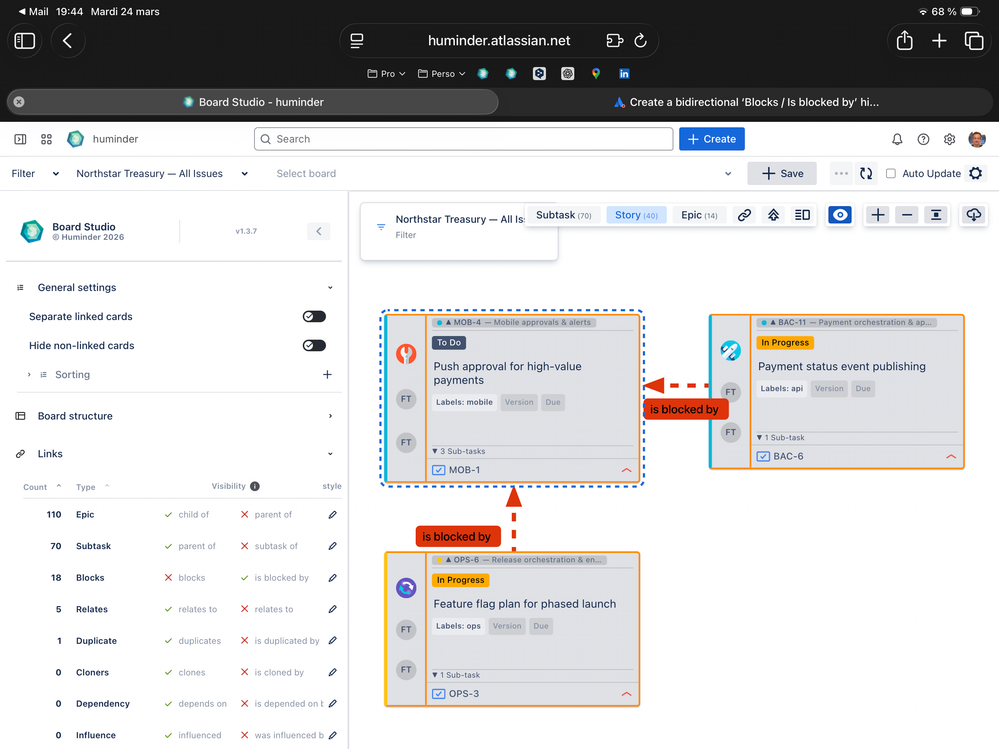The image size is (999, 749).
Task: Zoom out with minus icon on board toolbar
Action: [907, 215]
